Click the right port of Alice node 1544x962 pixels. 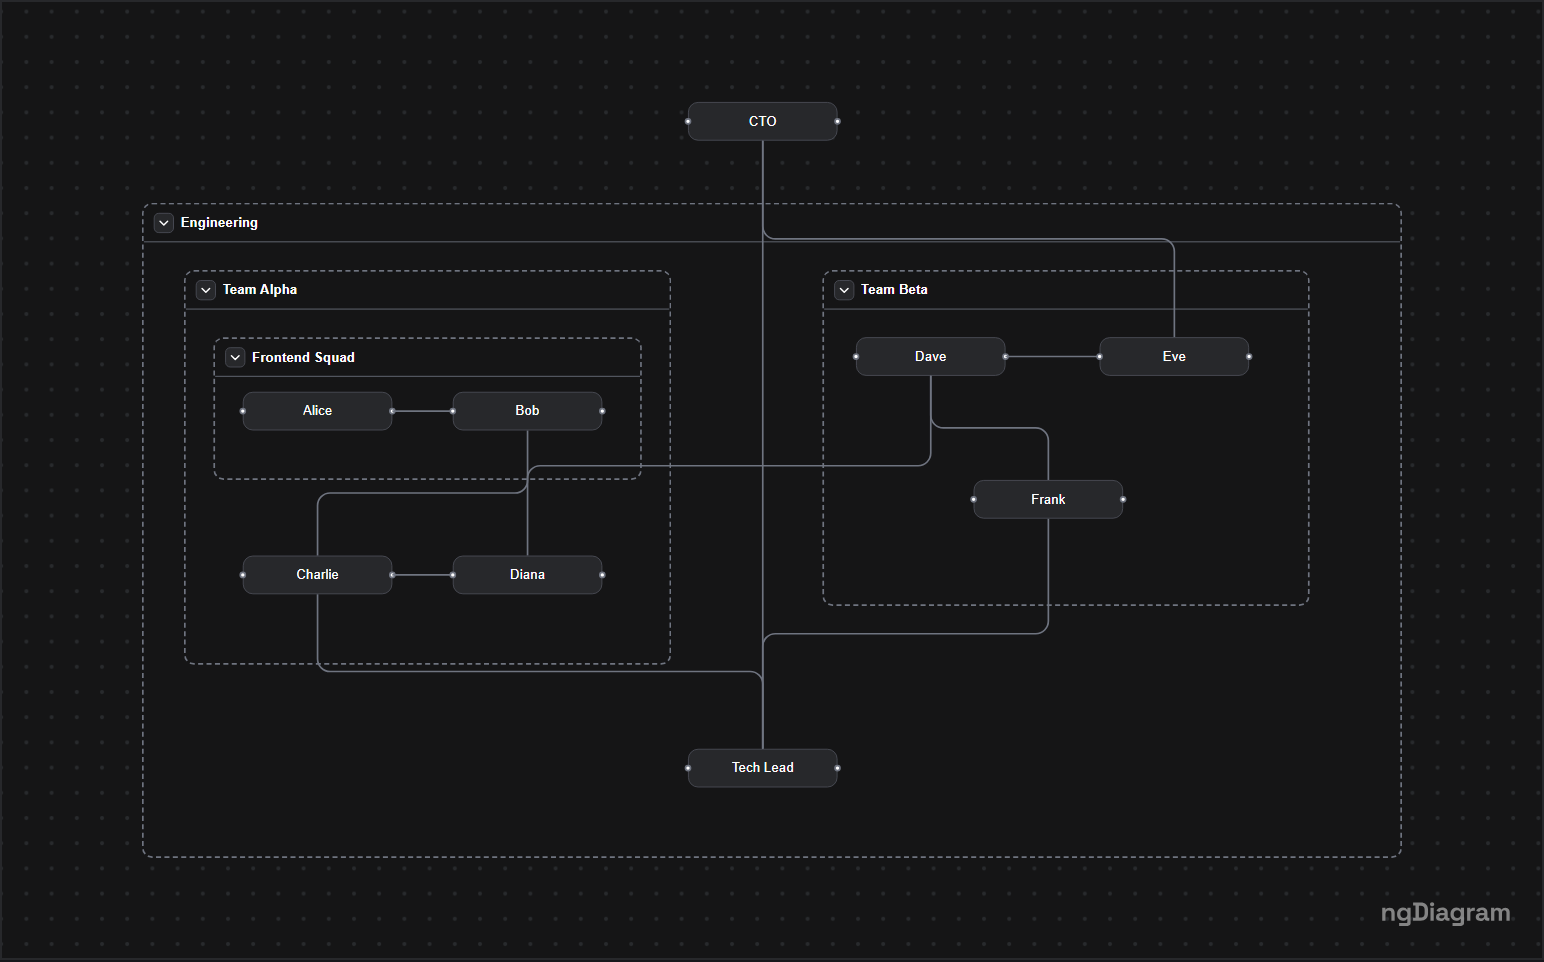tap(392, 411)
